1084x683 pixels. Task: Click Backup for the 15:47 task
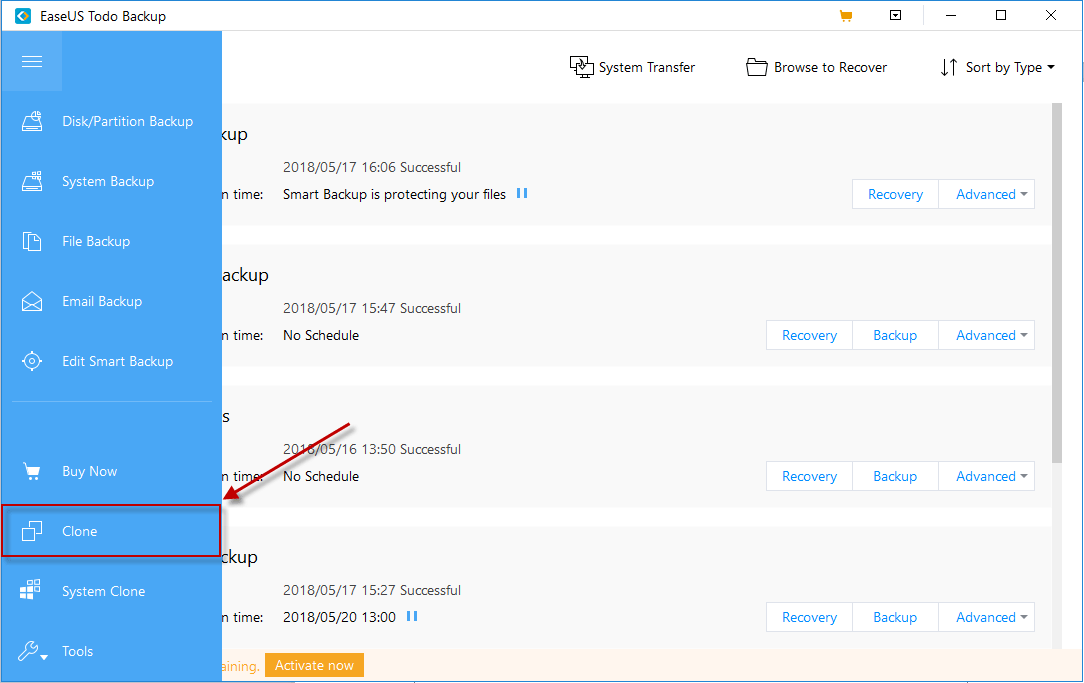point(895,335)
